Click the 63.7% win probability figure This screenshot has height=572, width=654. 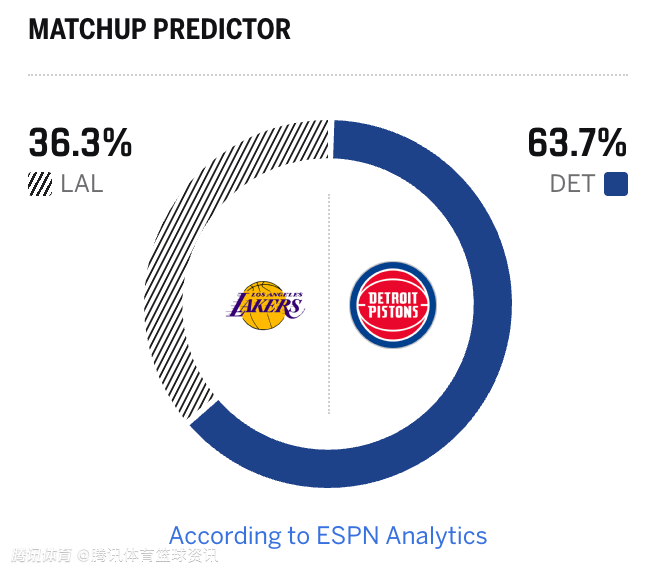tap(577, 144)
